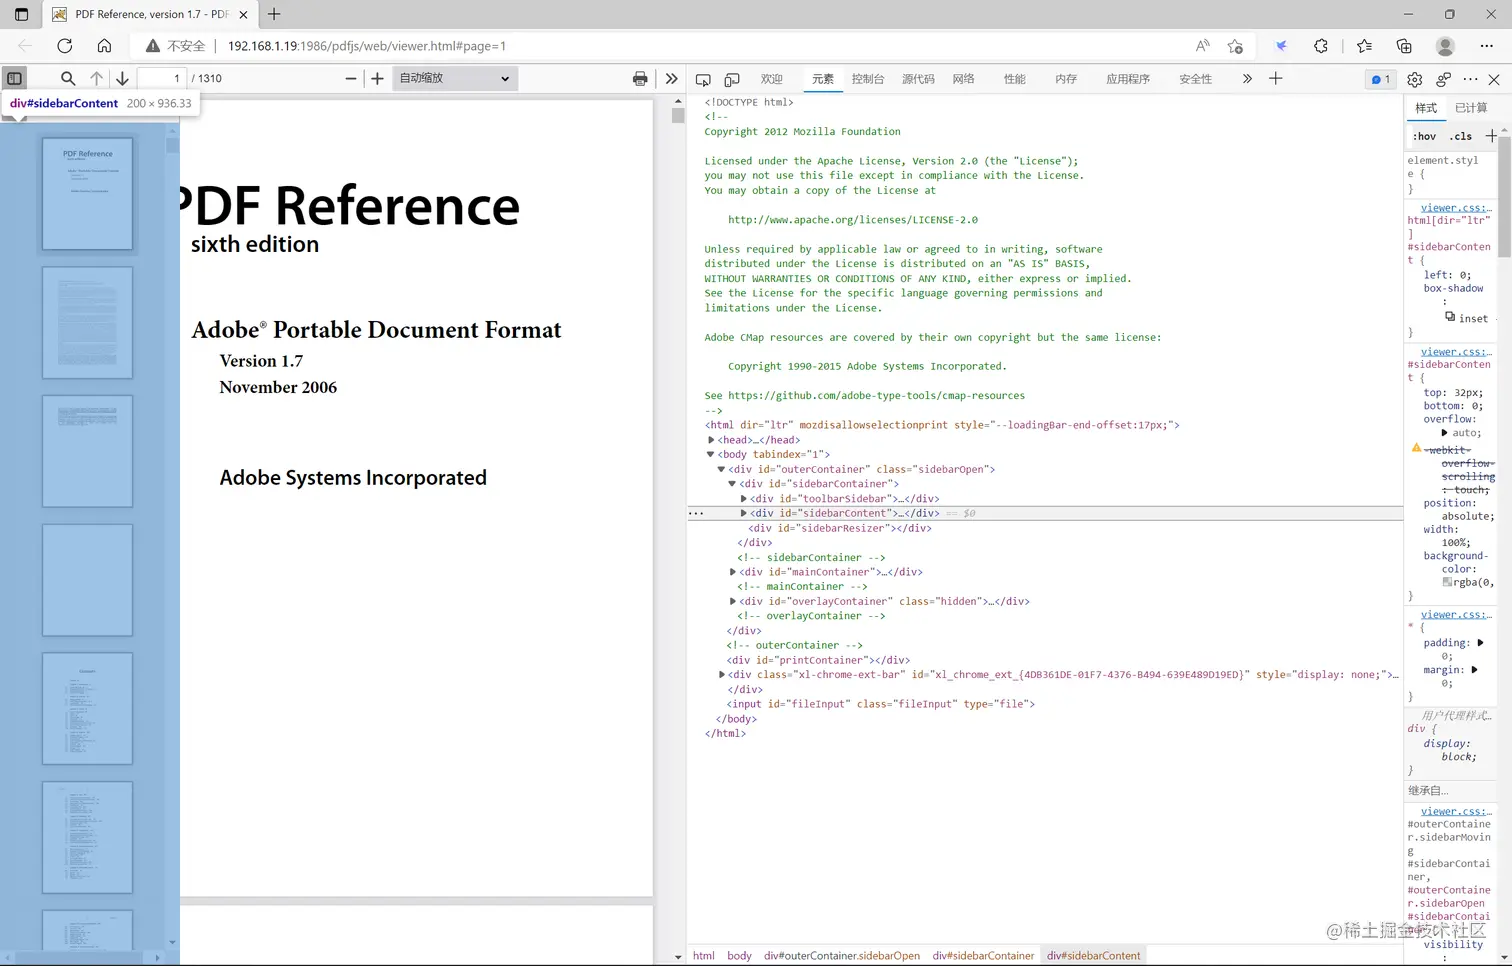Expand the xl-chrome-ext-bar div node

(721, 675)
